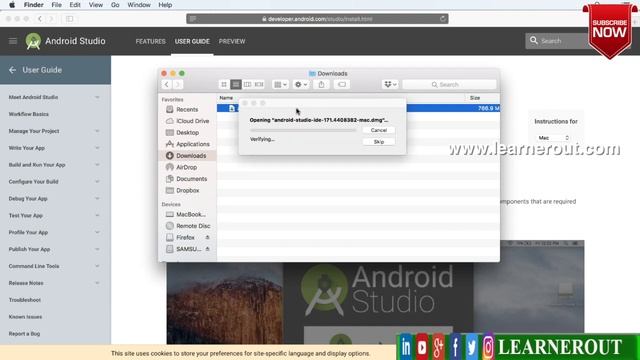Viewport: 640px width, 360px height.
Task: Reload the page with refresh icon
Action: point(442,19)
